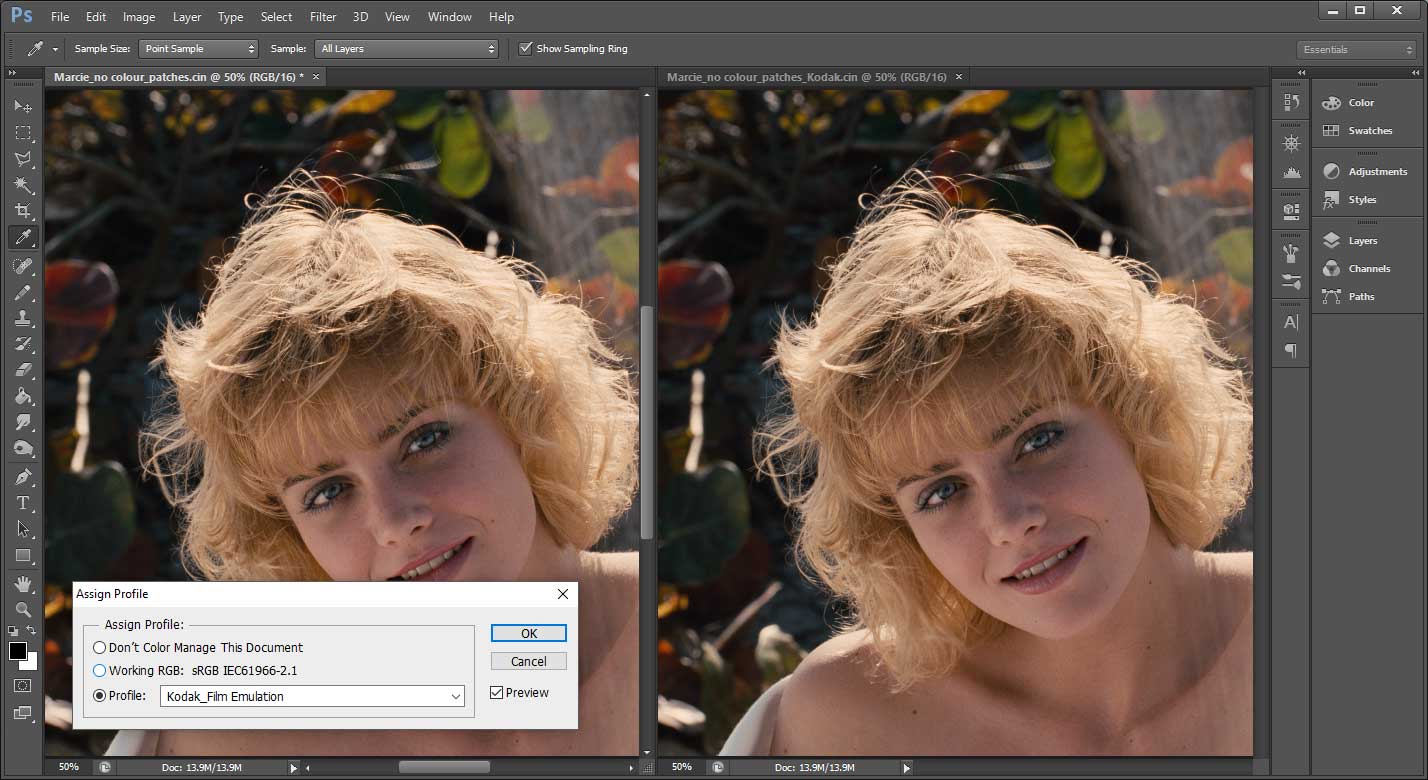
Task: Select the History Brush tool
Action: pyautogui.click(x=23, y=344)
